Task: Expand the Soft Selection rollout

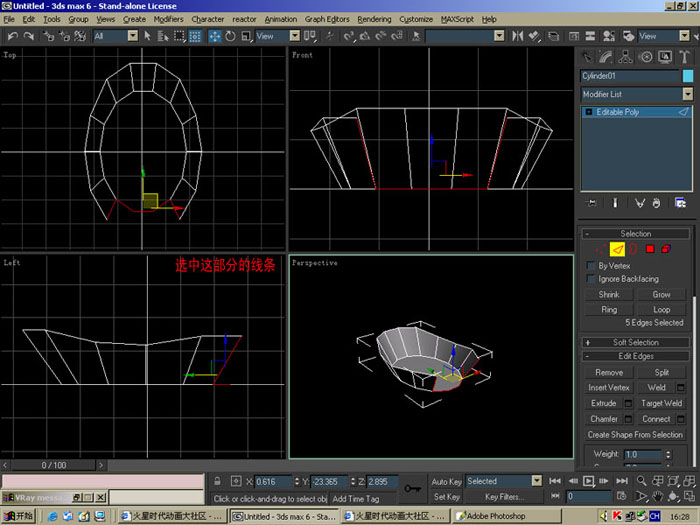Action: 635,342
